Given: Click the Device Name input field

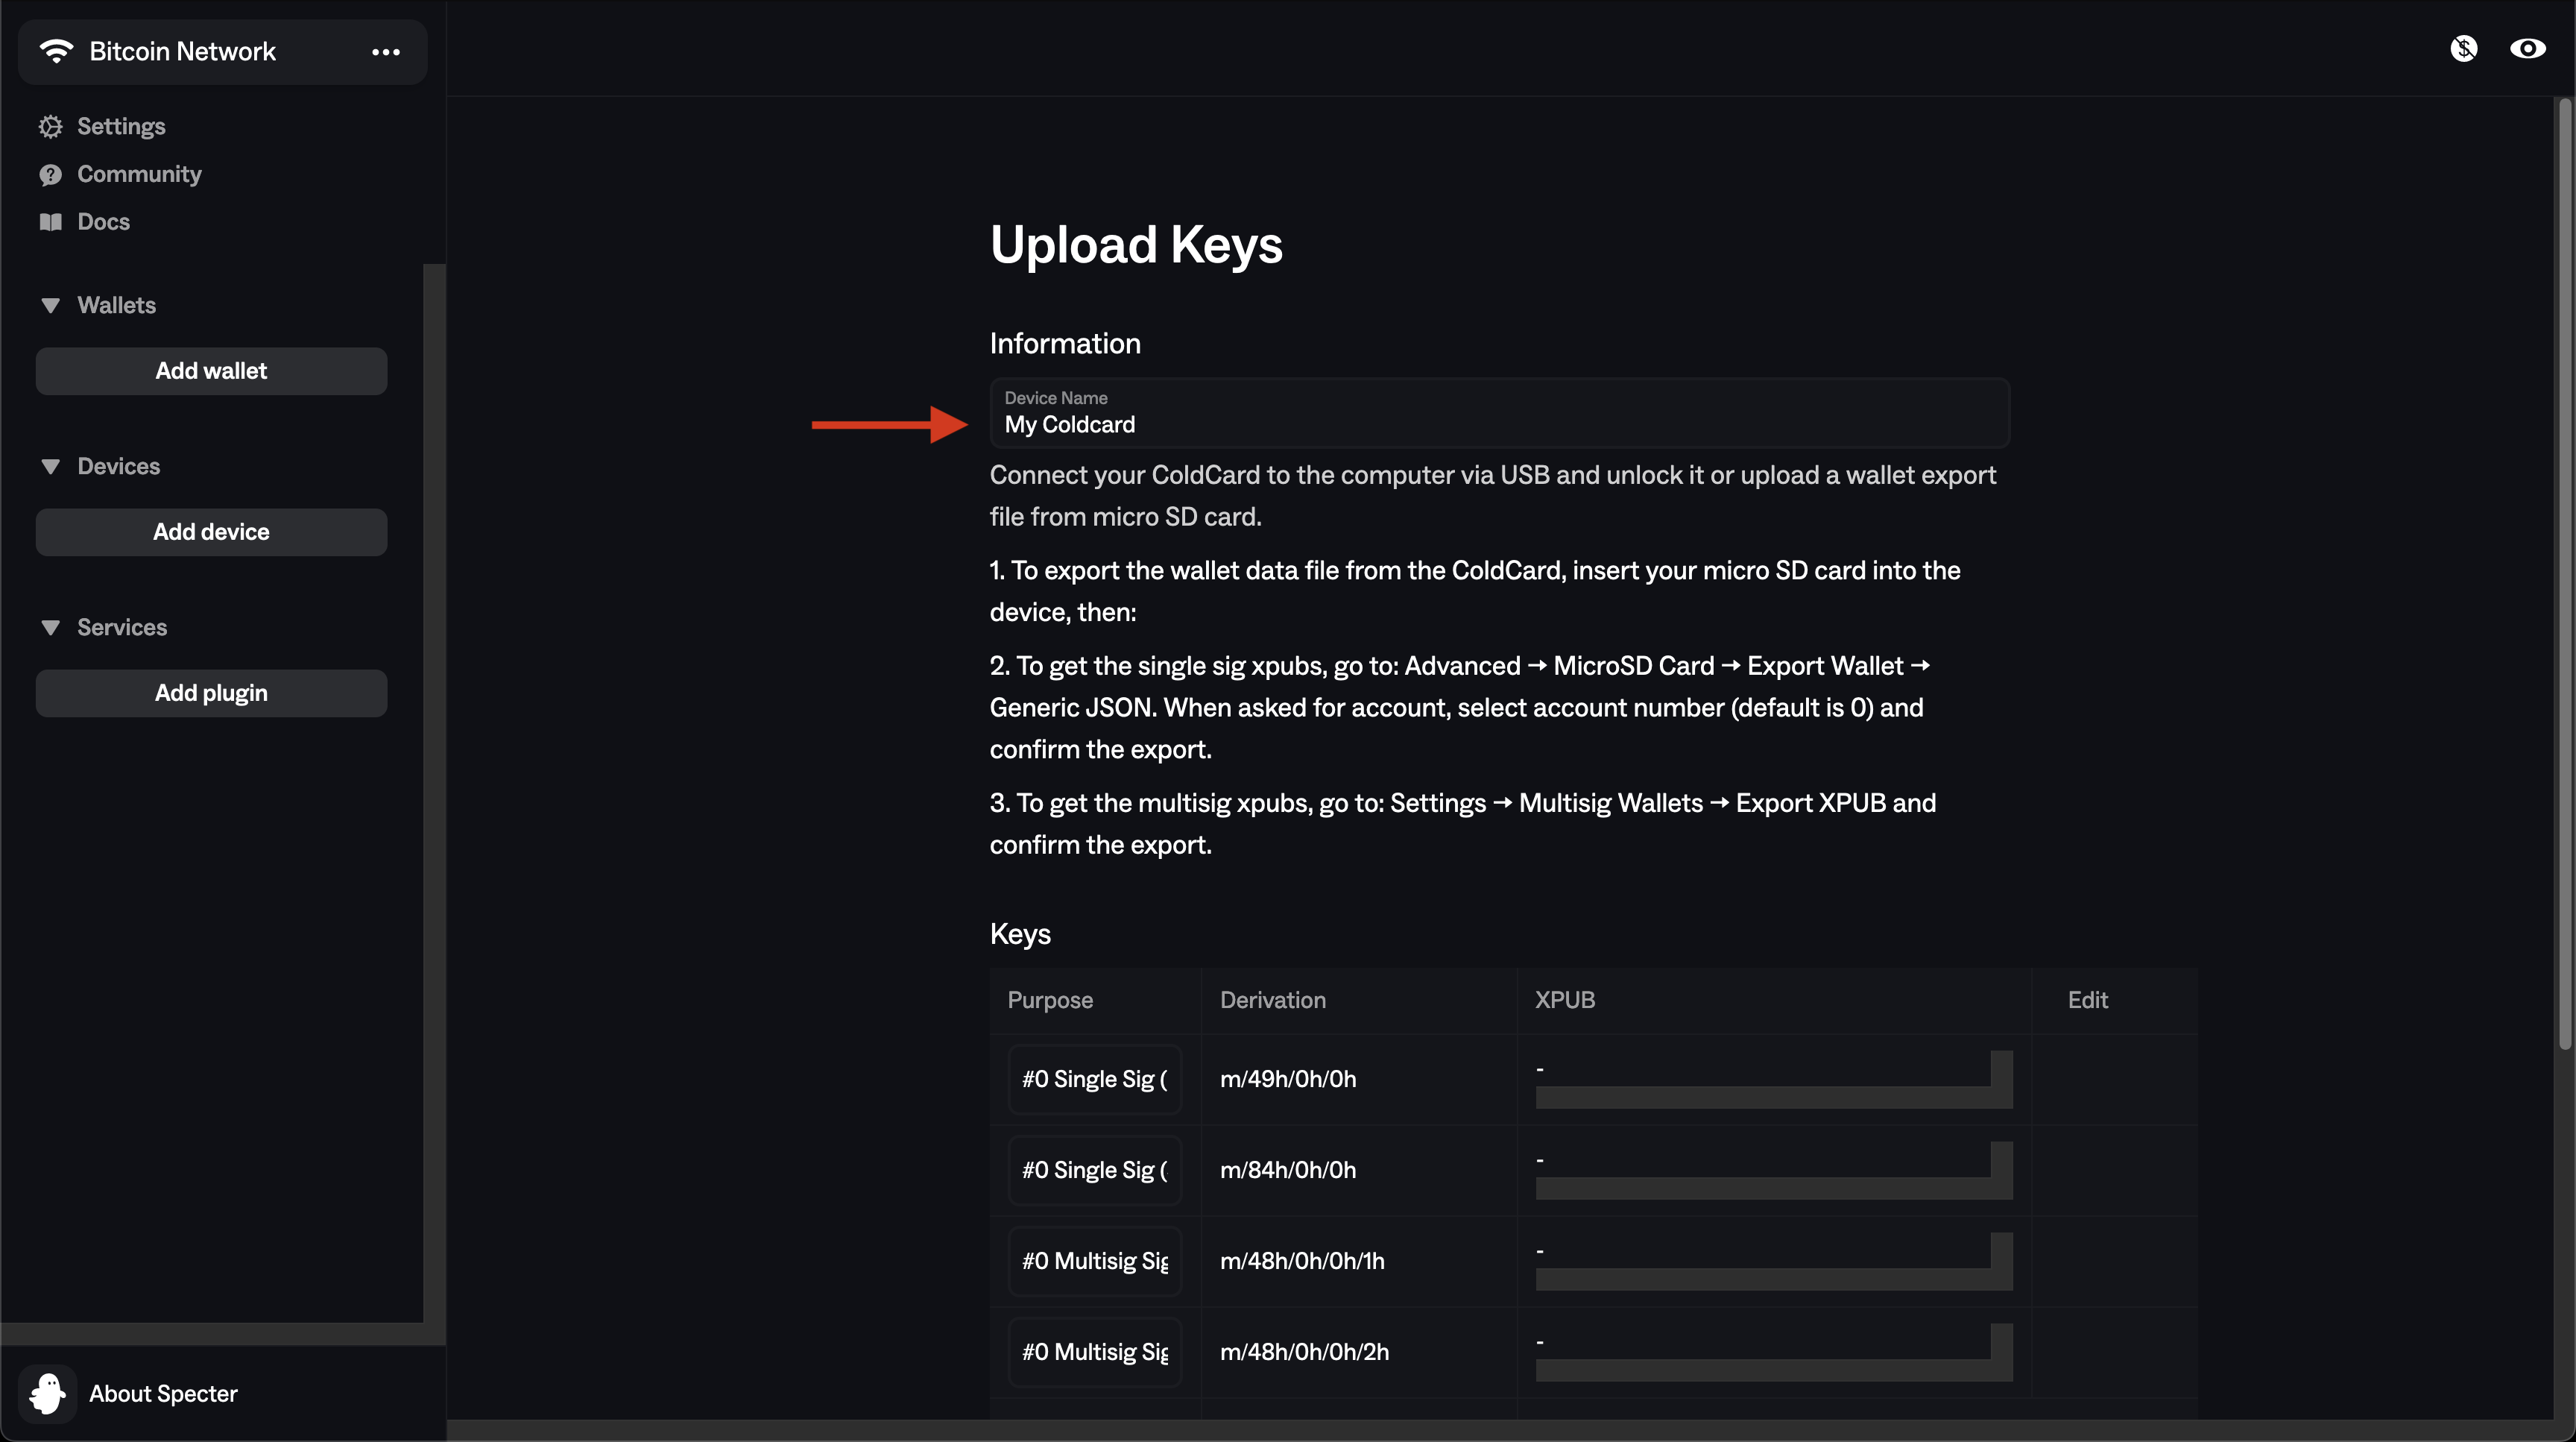Looking at the screenshot, I should pyautogui.click(x=1499, y=424).
